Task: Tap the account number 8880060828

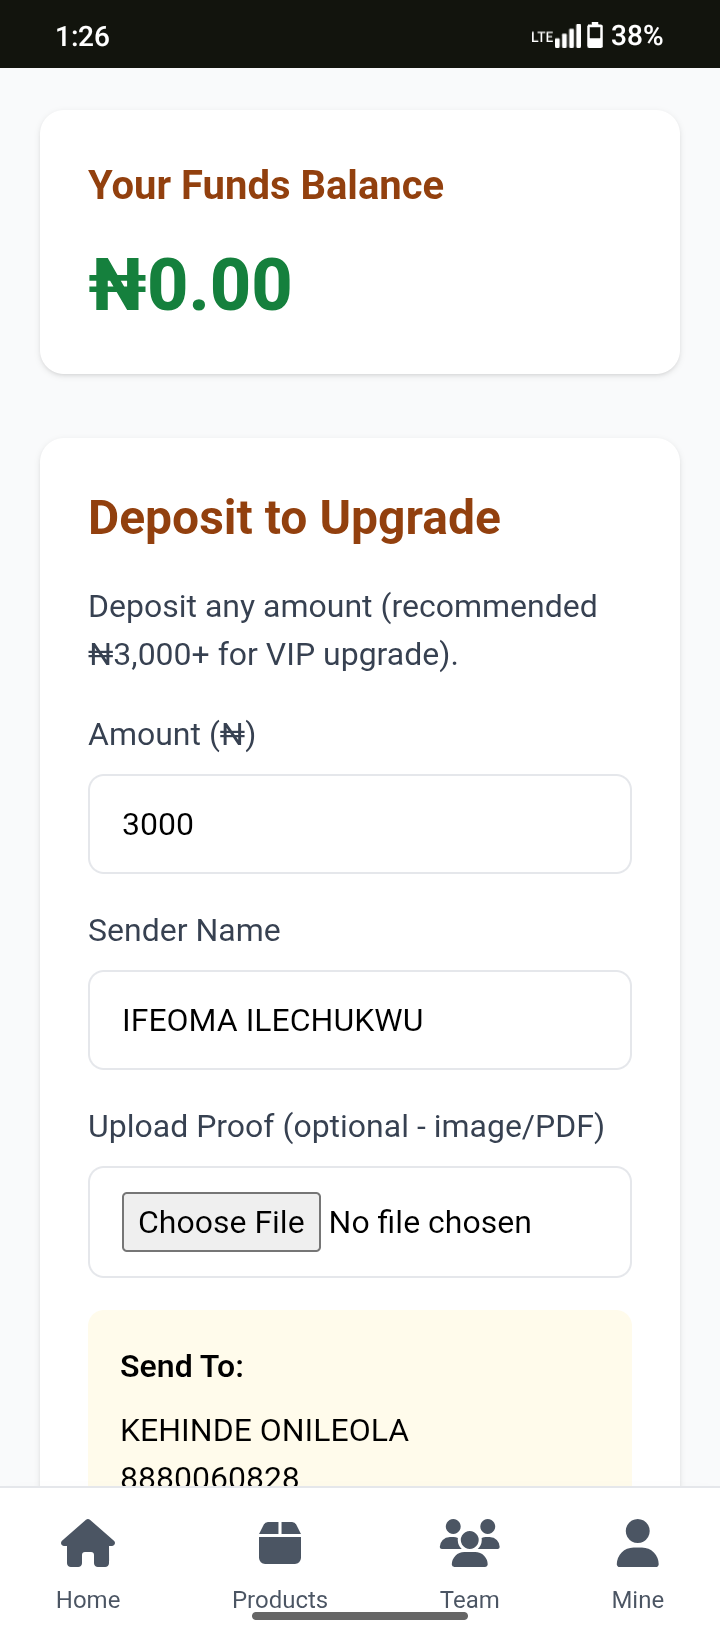Action: tap(209, 1476)
